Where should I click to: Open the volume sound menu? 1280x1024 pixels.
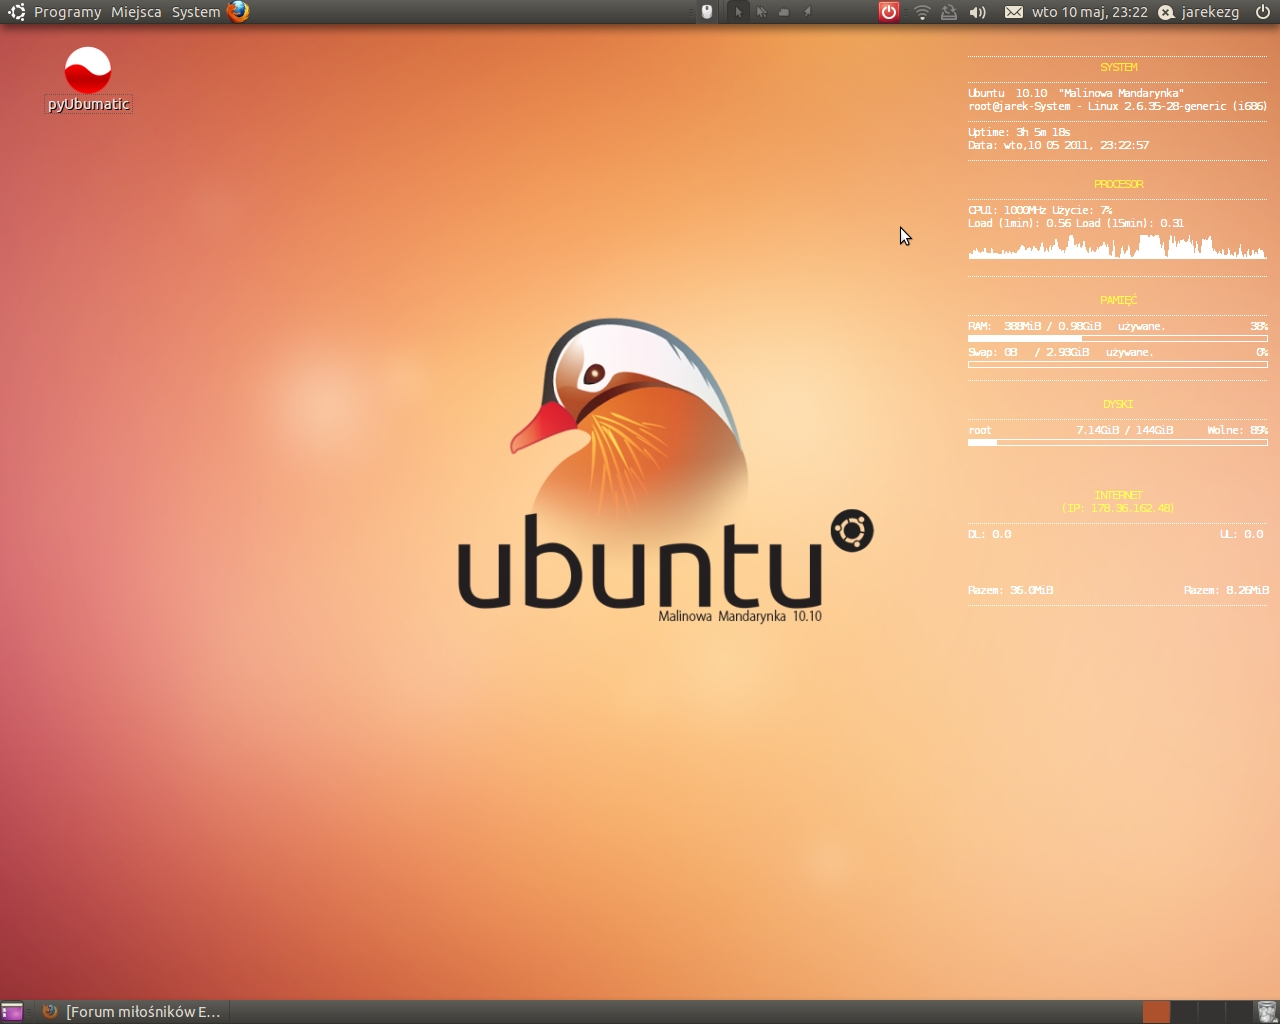click(978, 12)
